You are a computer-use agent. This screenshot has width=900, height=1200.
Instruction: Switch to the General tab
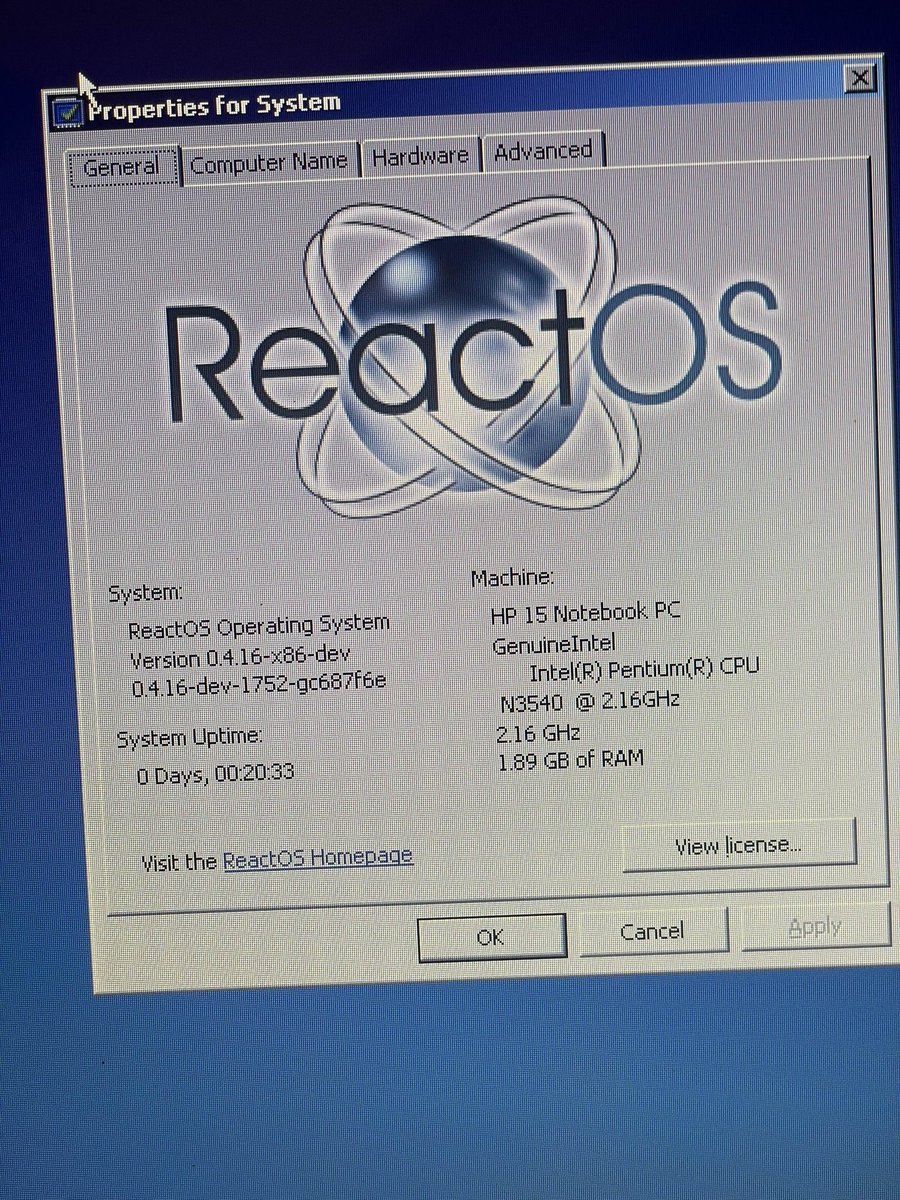122,166
